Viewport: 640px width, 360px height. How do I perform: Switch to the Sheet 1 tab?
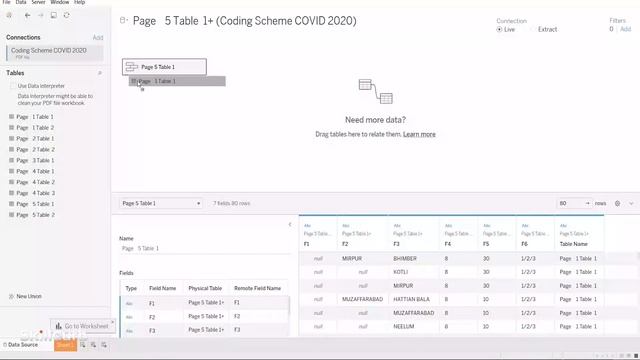[x=65, y=345]
